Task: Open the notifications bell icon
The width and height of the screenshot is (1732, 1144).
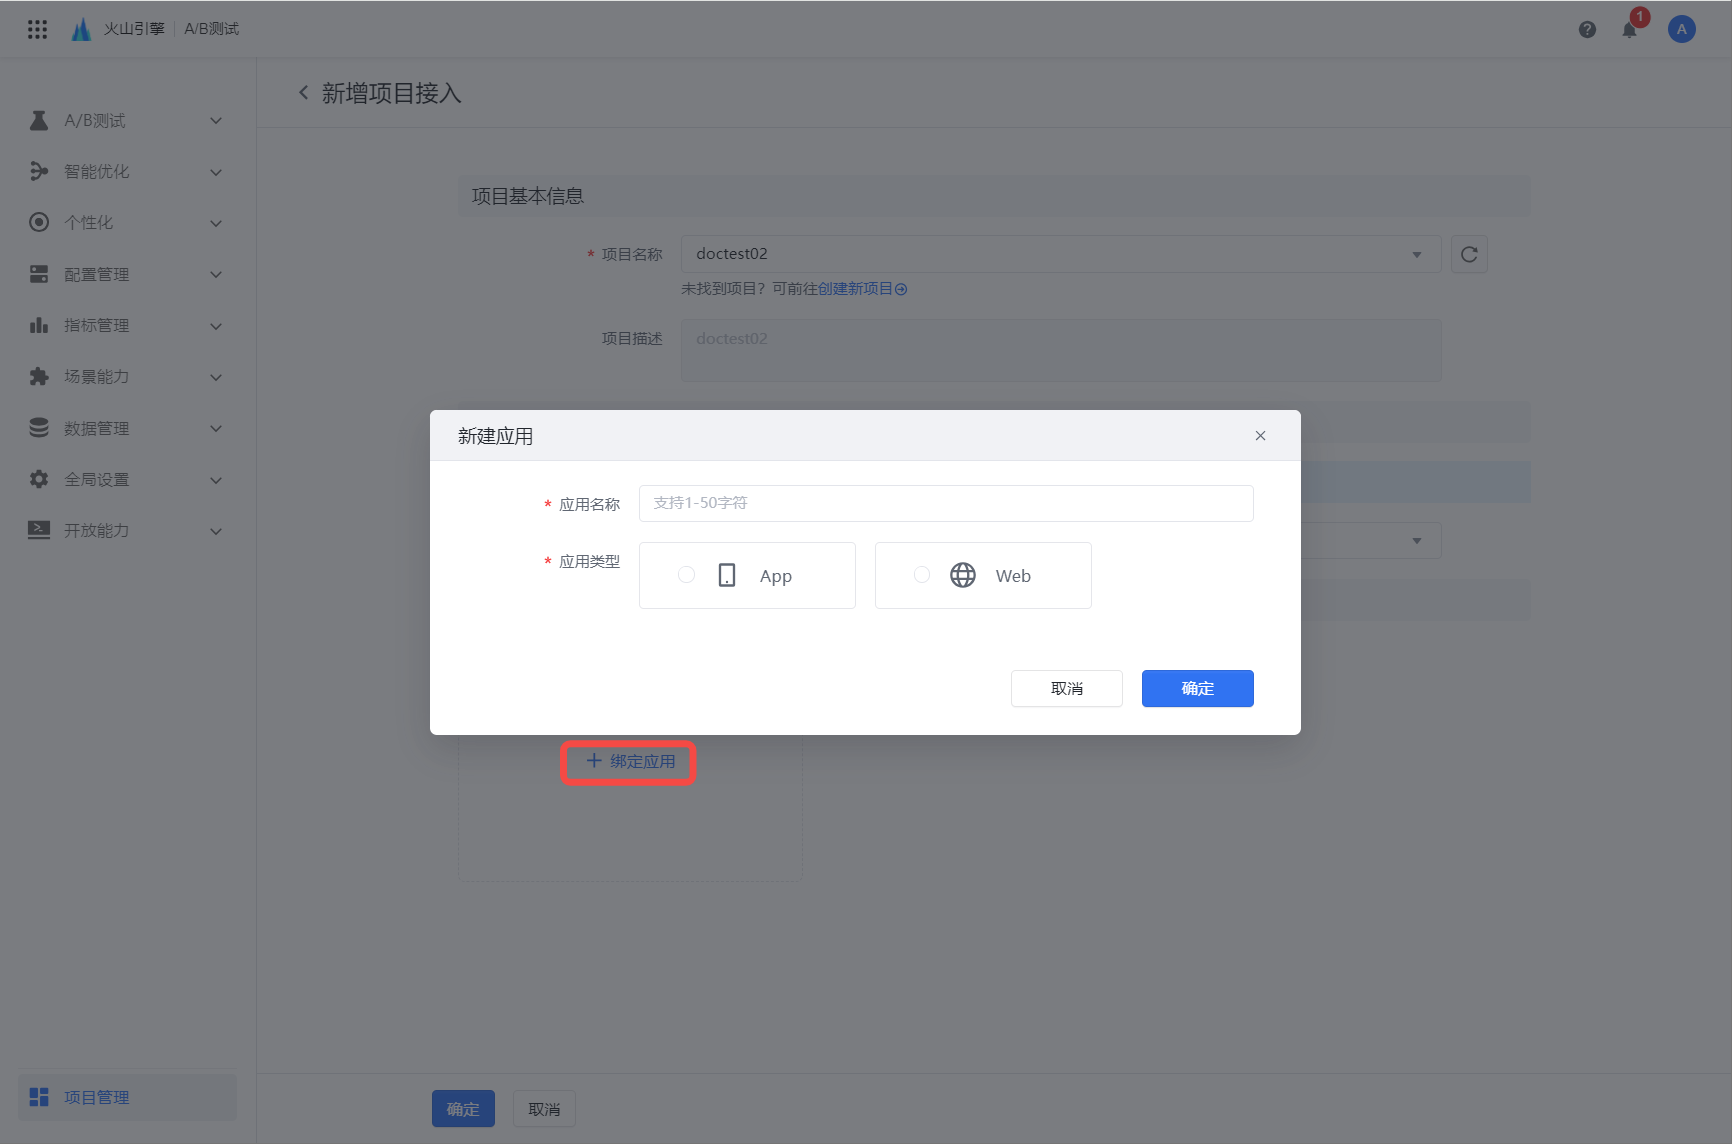Action: pyautogui.click(x=1630, y=29)
